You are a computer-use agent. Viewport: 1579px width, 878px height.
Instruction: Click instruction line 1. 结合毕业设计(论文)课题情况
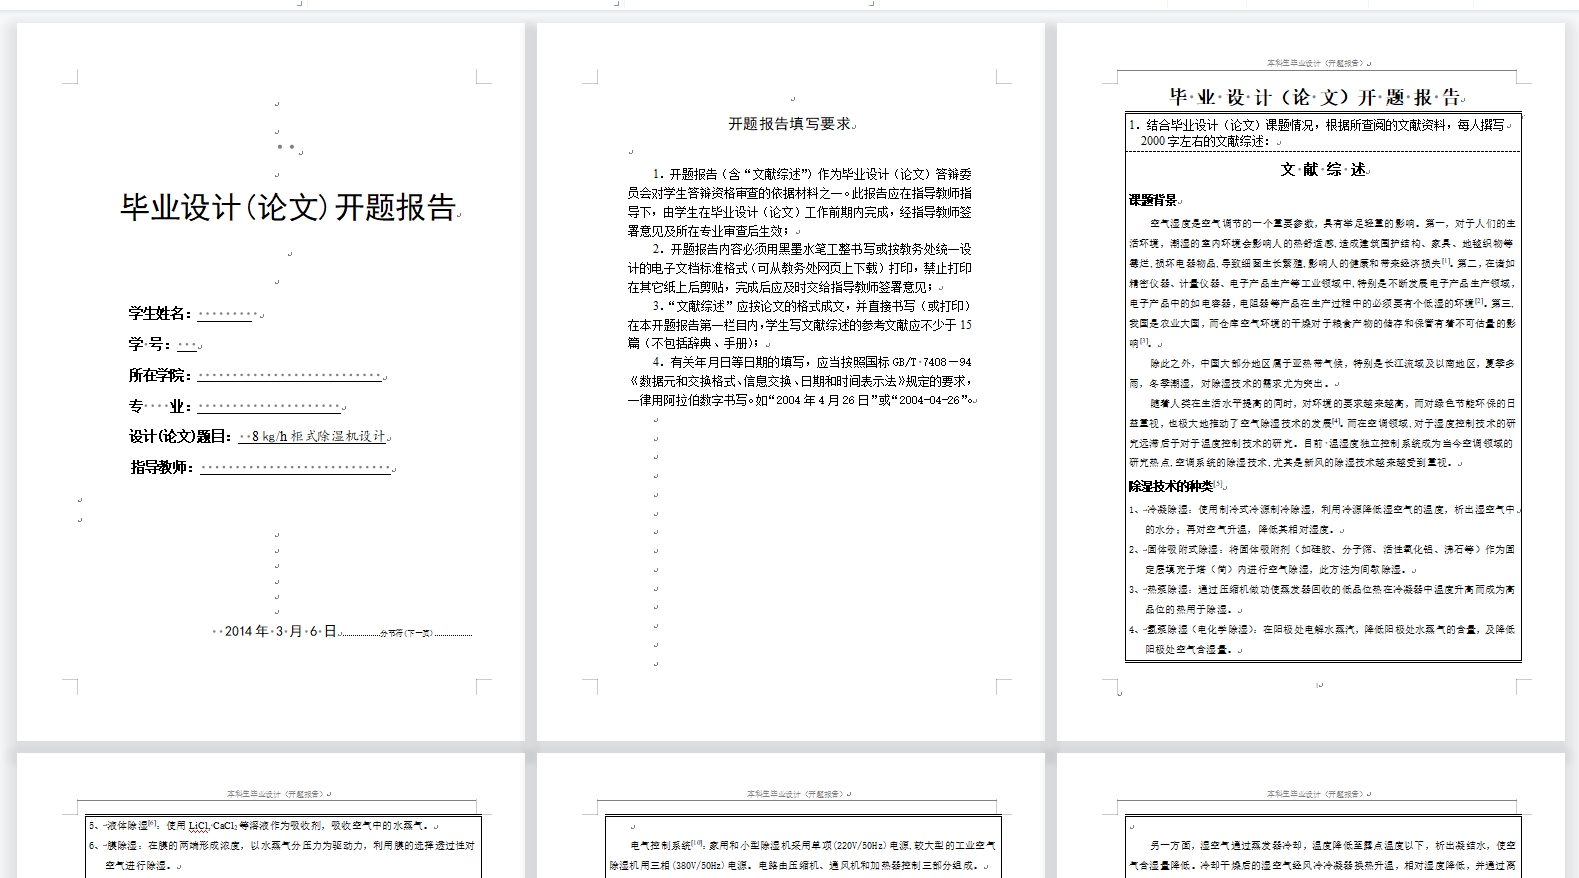[1318, 132]
